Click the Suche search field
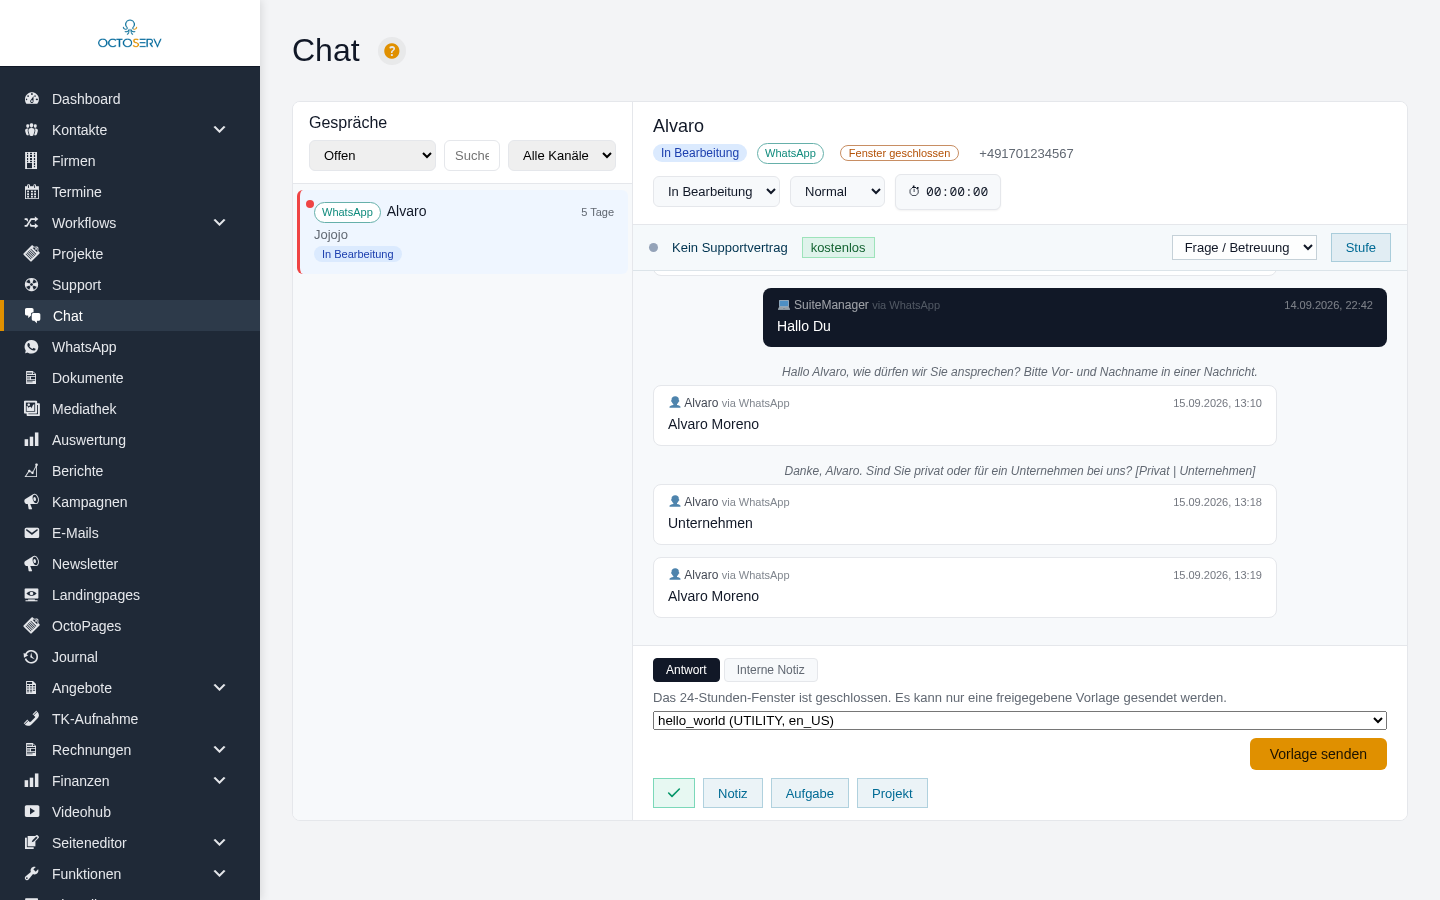Screen dimensions: 1440x900 click(472, 156)
